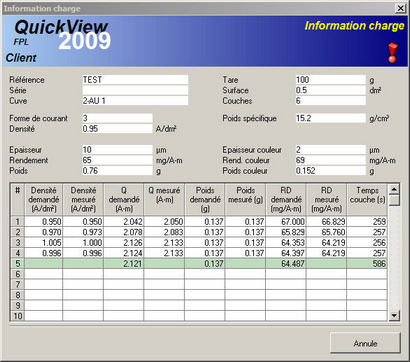Select row header number 7

(18, 284)
